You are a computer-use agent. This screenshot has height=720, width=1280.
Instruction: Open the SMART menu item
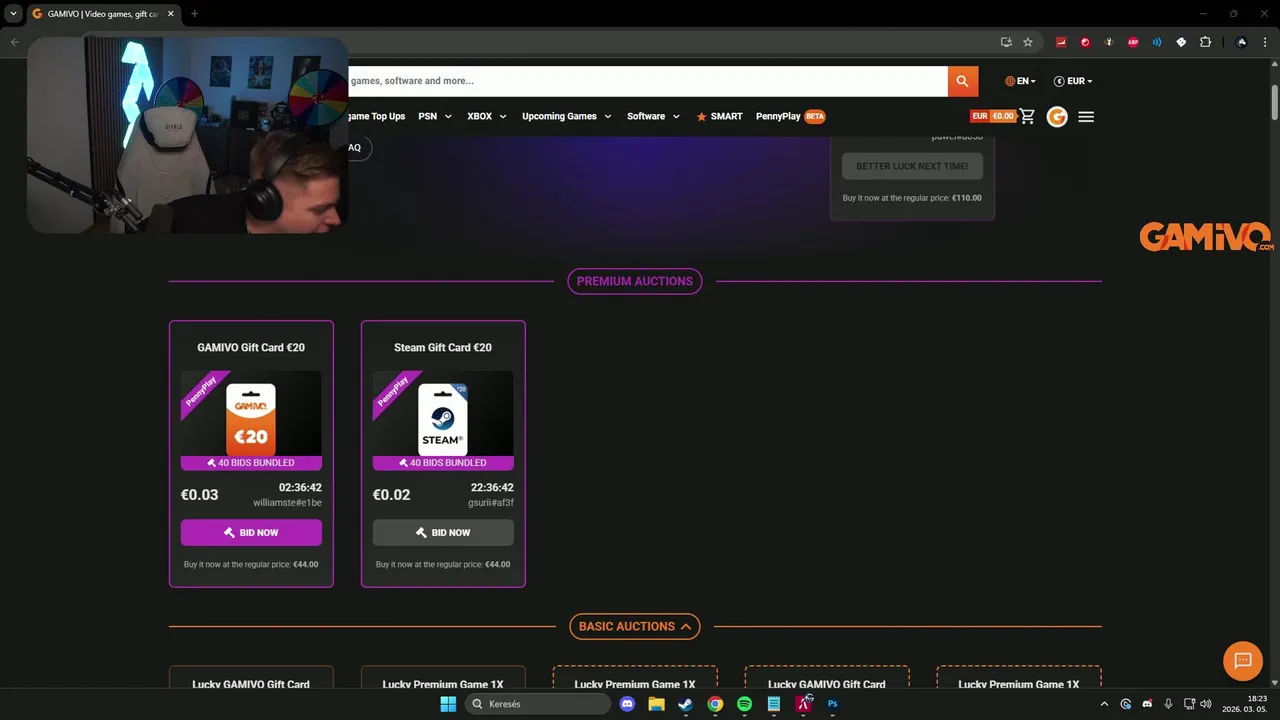pyautogui.click(x=719, y=116)
